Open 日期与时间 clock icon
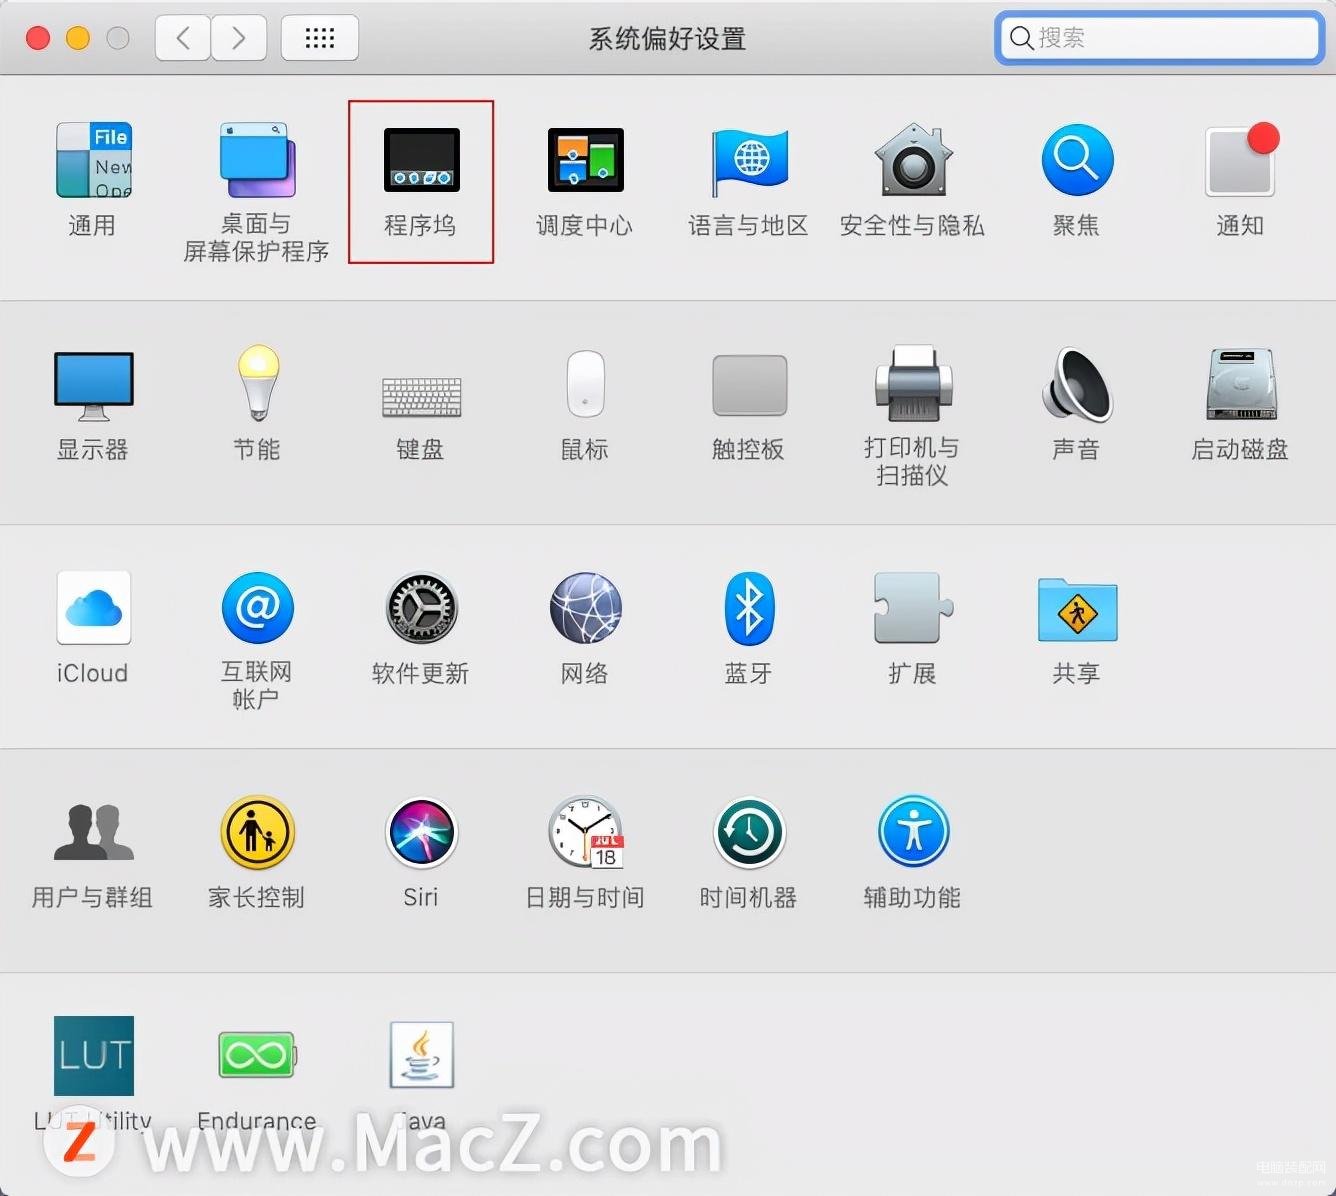Viewport: 1336px width, 1196px height. click(x=585, y=832)
